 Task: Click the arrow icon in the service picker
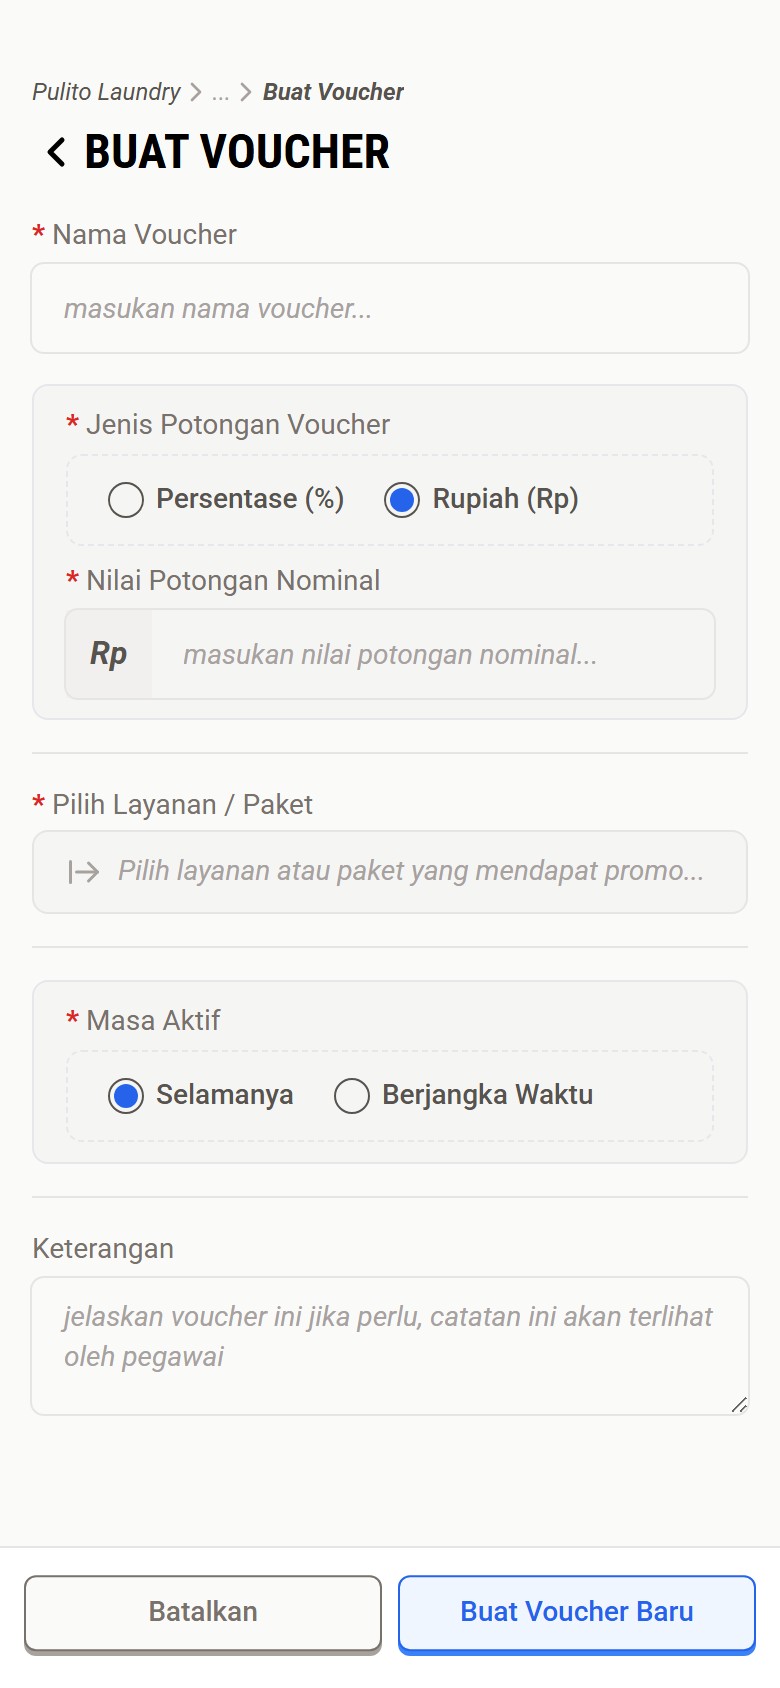pyautogui.click(x=84, y=872)
